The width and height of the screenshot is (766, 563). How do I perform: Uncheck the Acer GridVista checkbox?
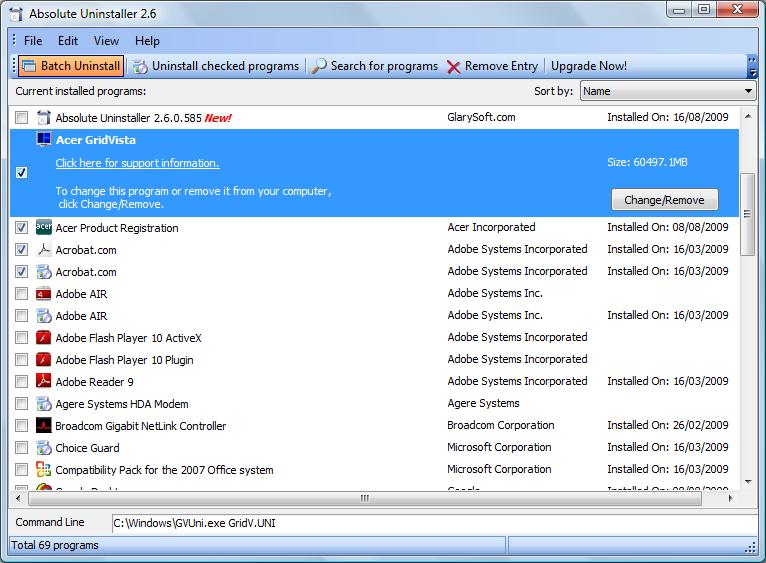[22, 173]
